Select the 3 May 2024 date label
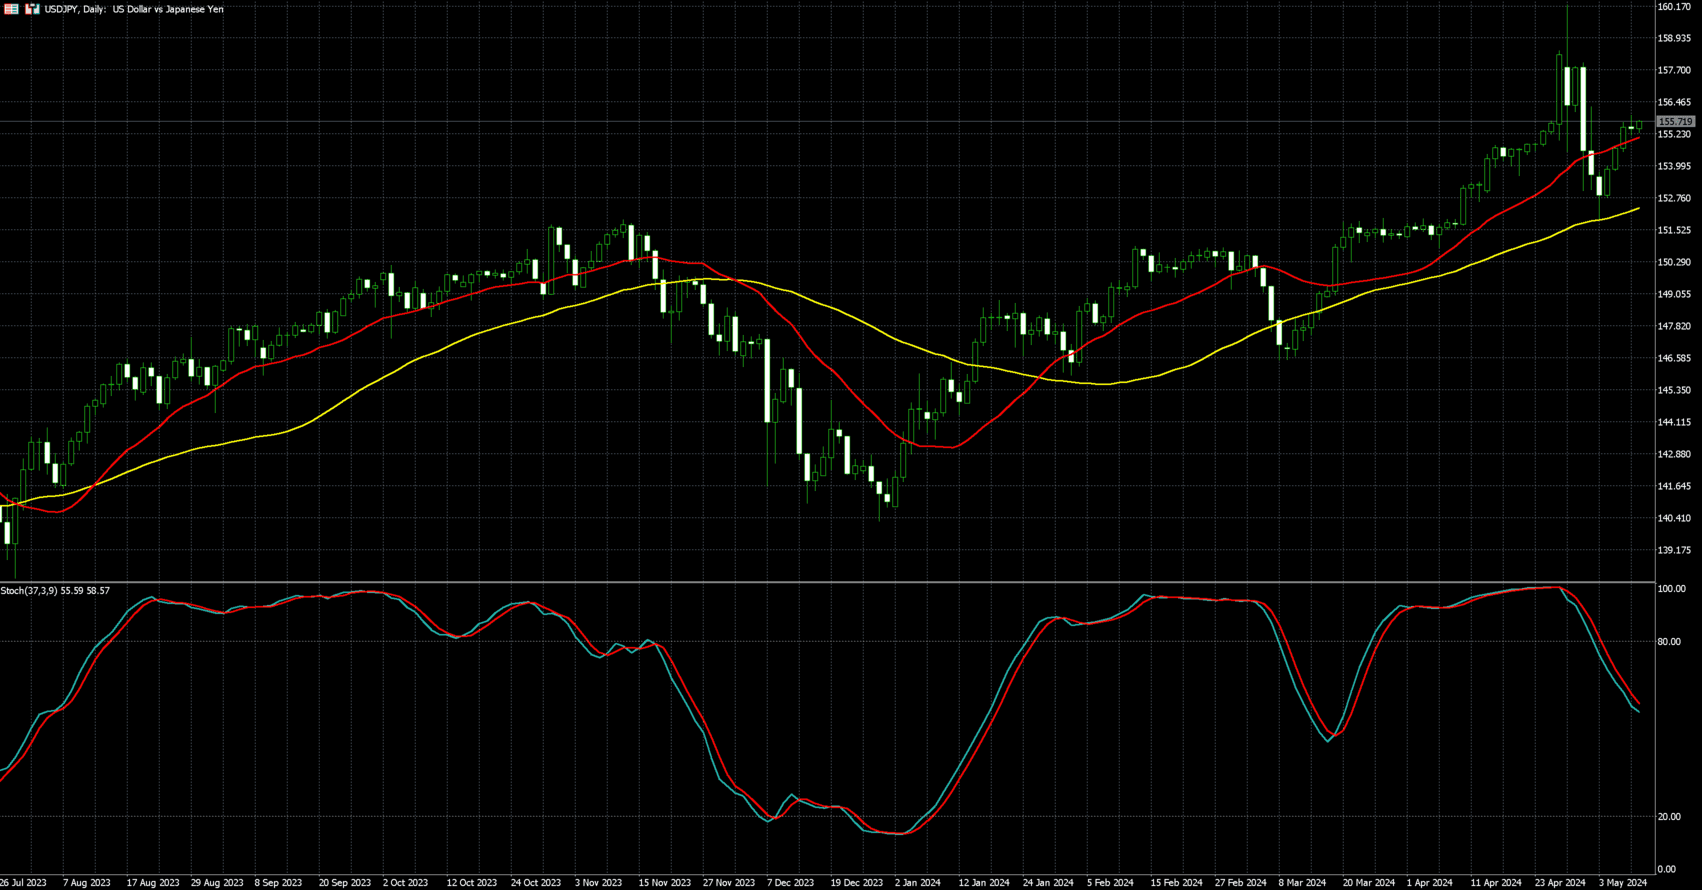 point(1622,883)
